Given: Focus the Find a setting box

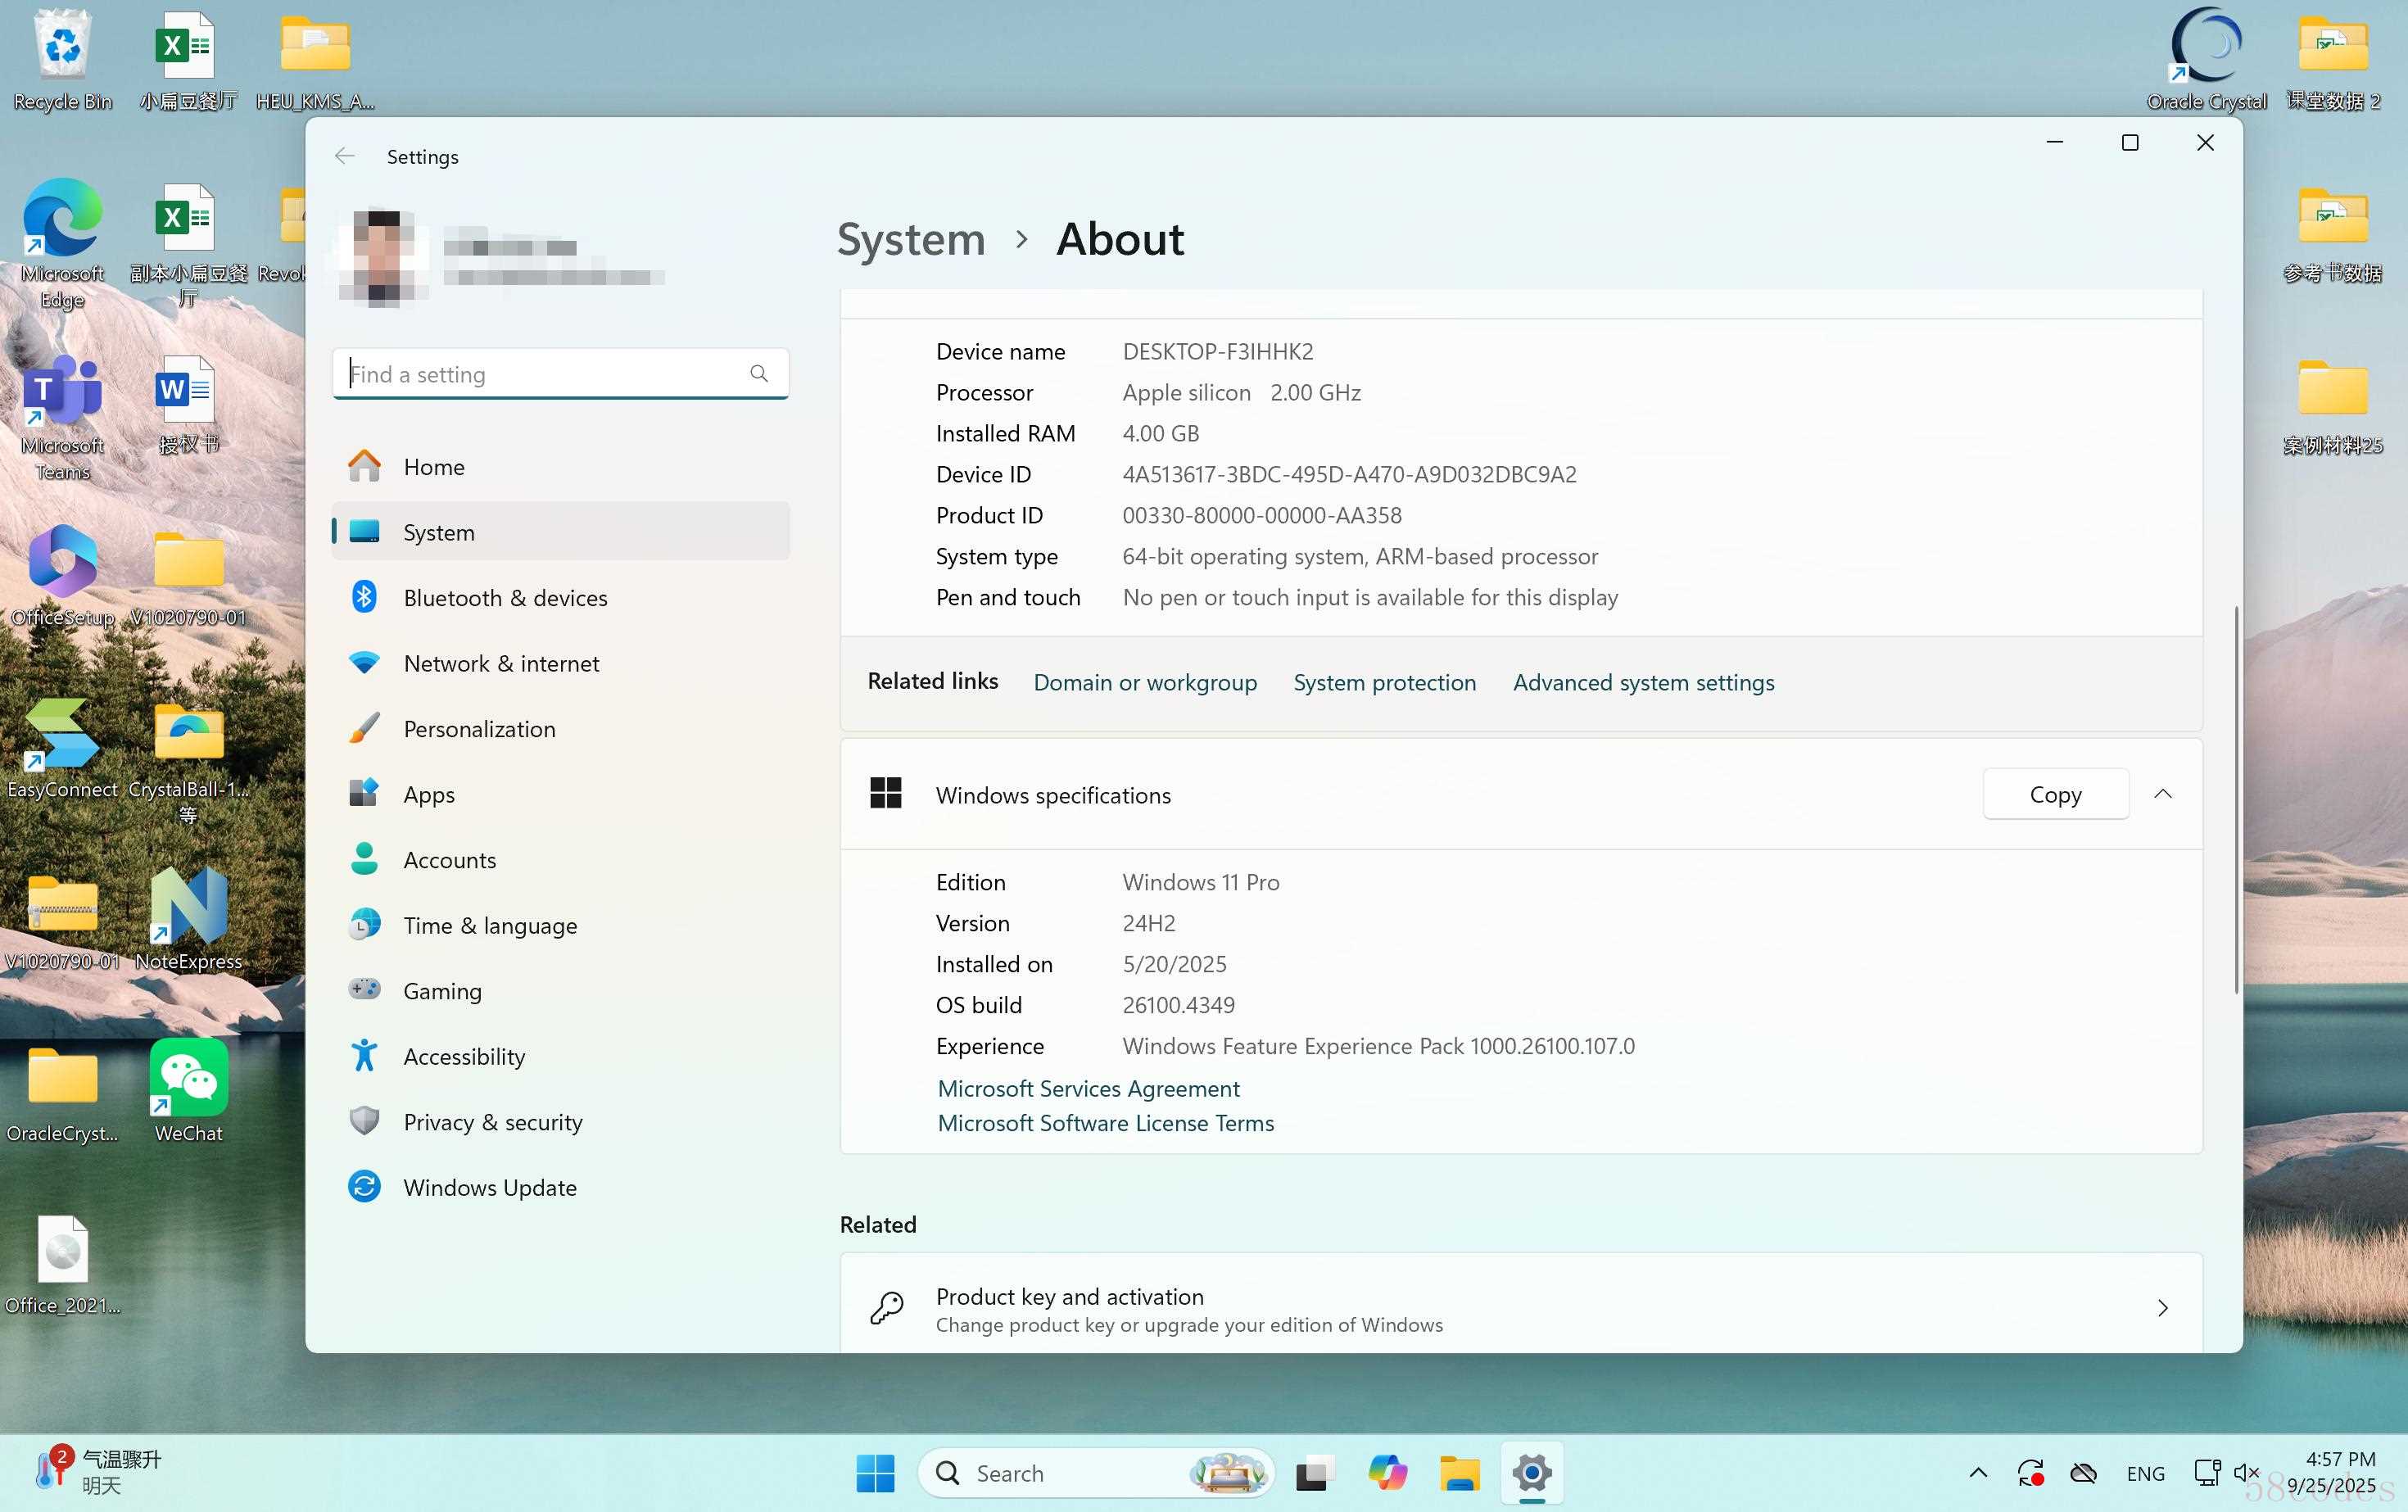Looking at the screenshot, I should click(x=560, y=374).
